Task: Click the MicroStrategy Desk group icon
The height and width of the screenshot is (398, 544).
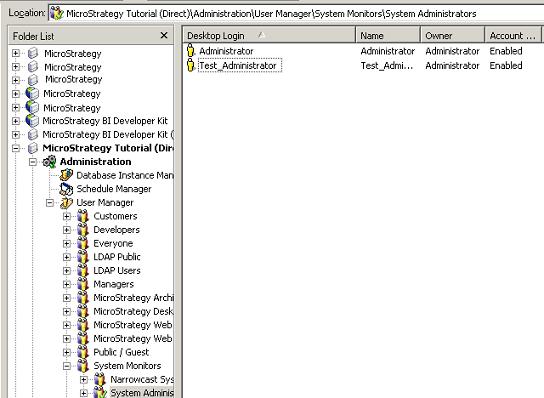Action: point(83,311)
